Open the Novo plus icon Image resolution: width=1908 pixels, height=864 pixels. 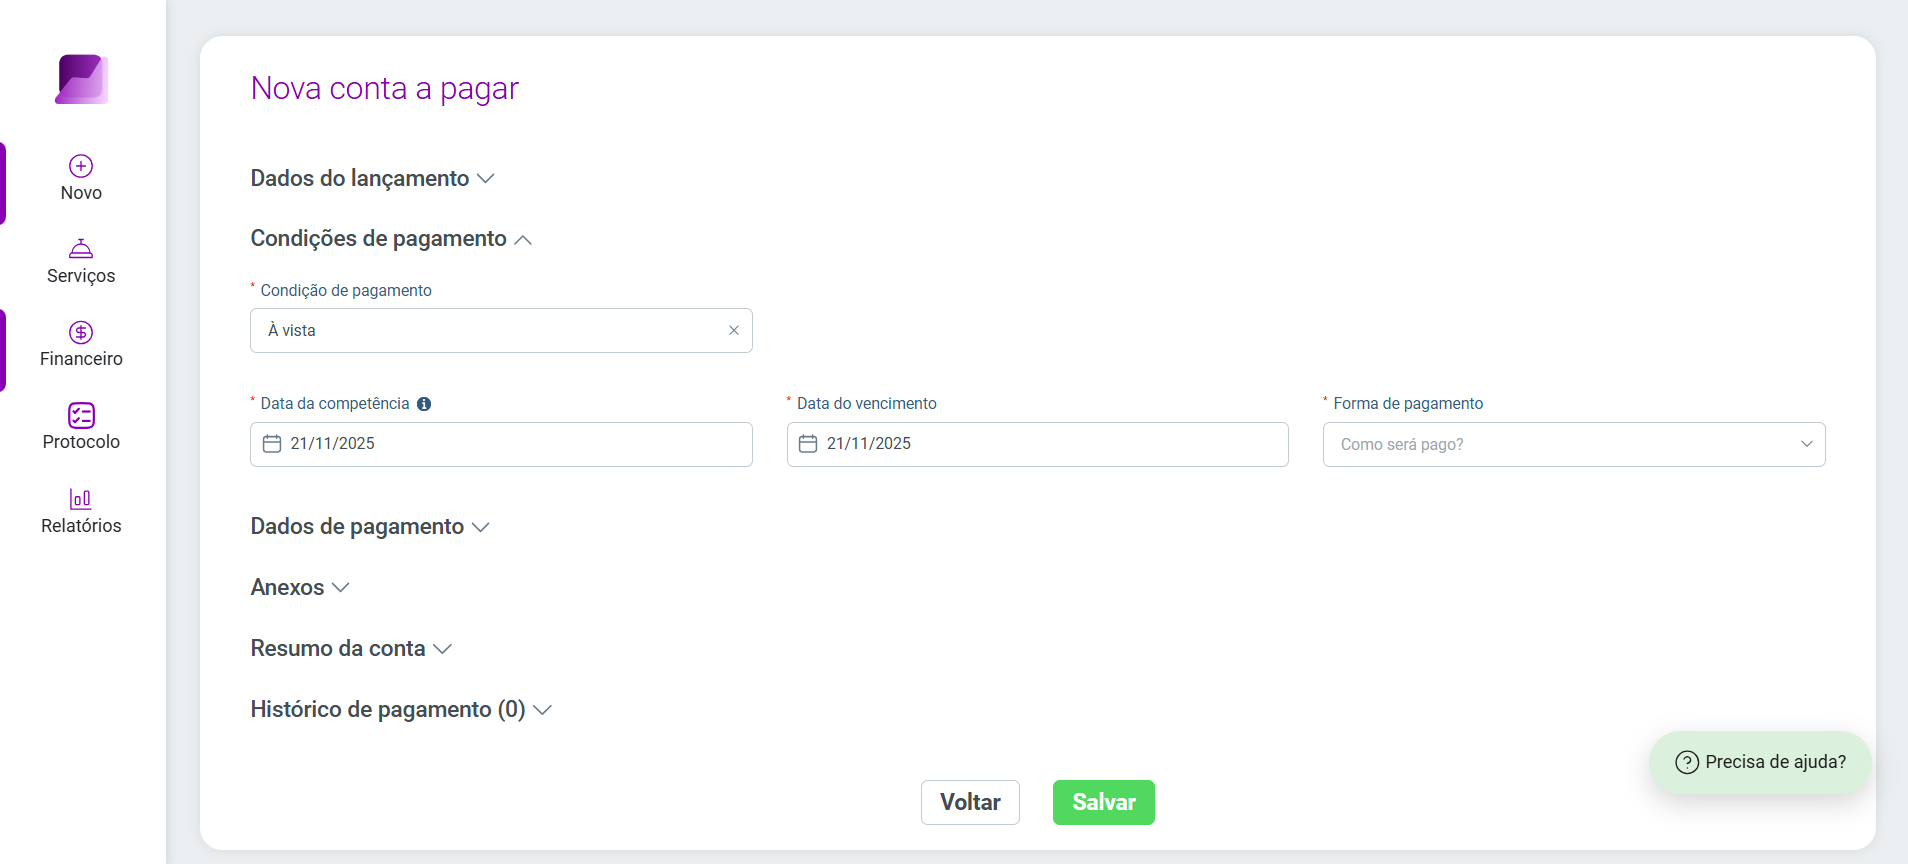click(x=81, y=166)
